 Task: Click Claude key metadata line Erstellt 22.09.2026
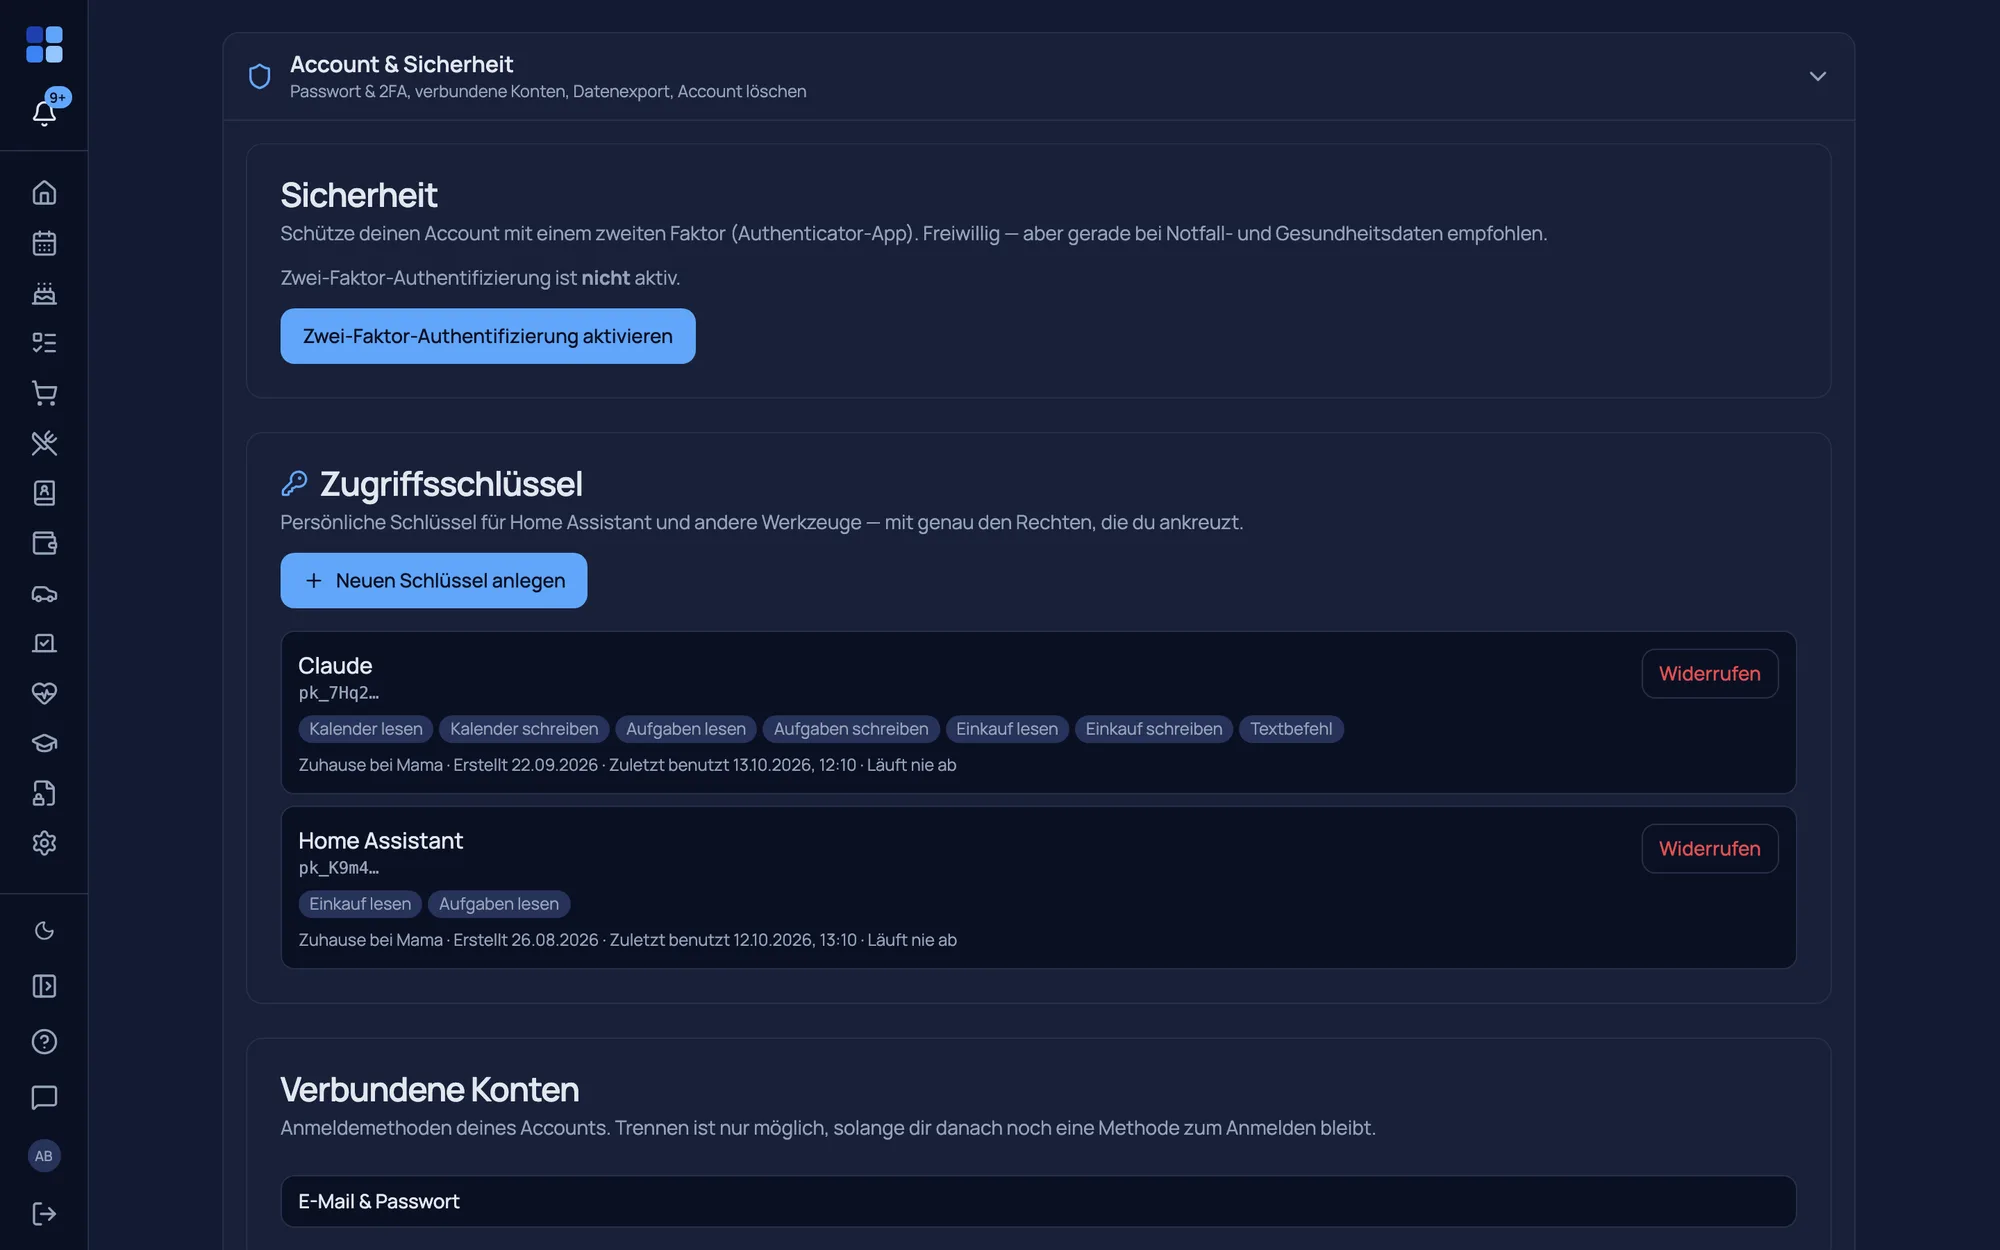pos(627,765)
